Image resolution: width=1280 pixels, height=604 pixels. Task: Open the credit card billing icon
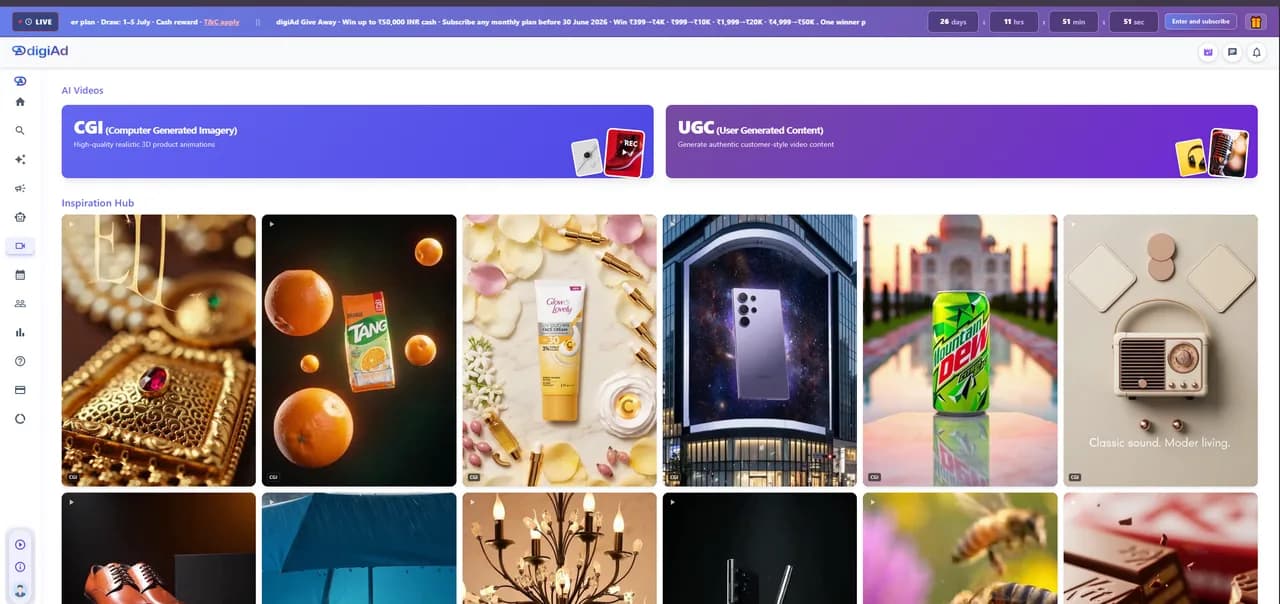20,390
